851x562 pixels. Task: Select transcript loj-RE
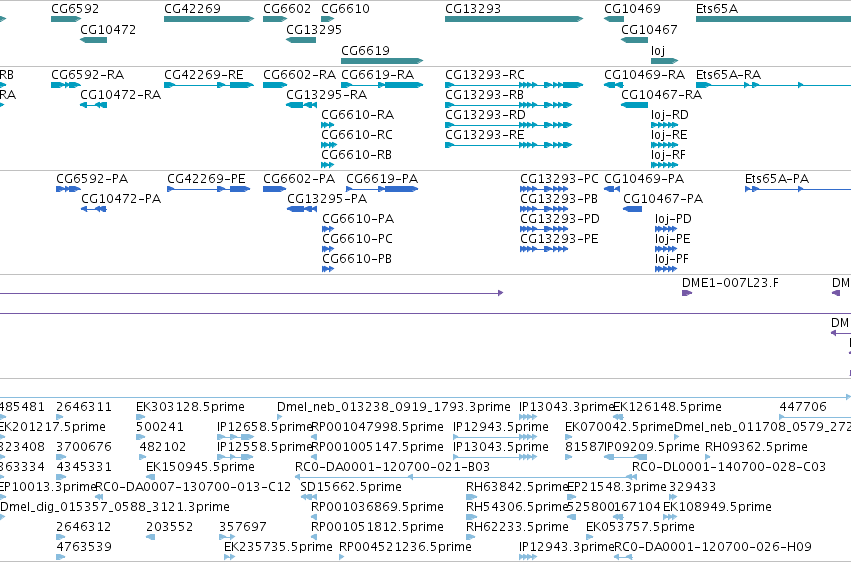click(x=669, y=135)
